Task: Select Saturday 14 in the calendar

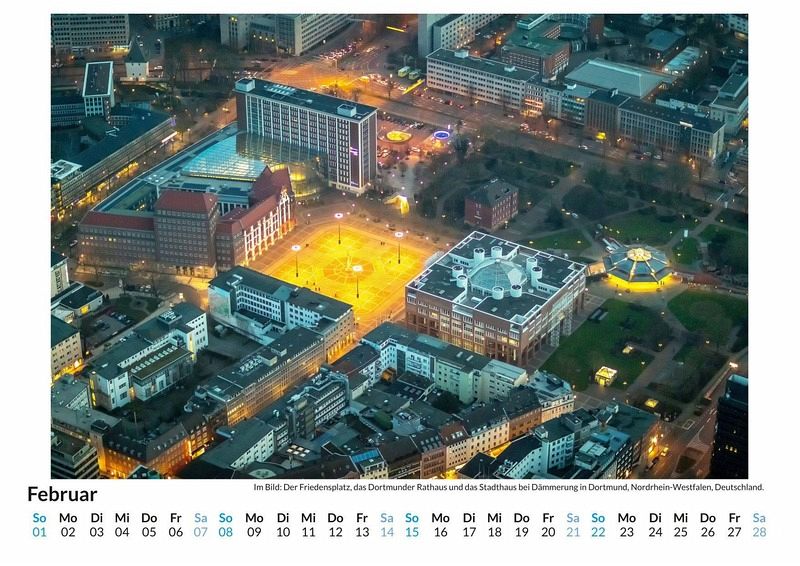Action: point(387,525)
